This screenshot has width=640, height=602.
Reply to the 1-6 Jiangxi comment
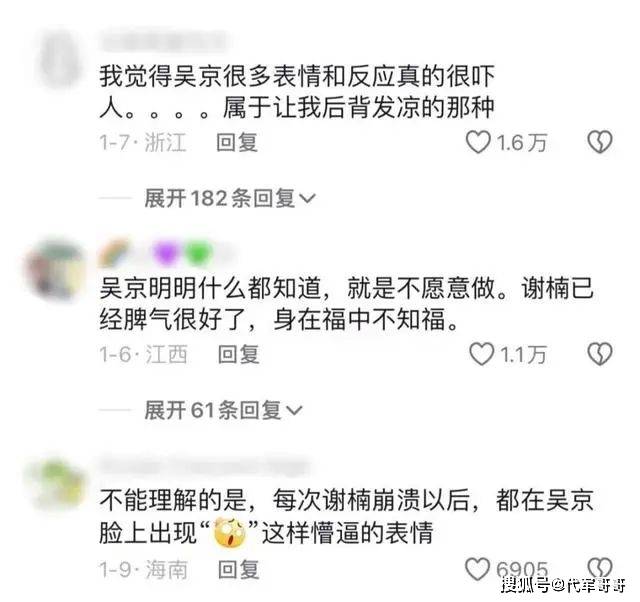point(239,354)
